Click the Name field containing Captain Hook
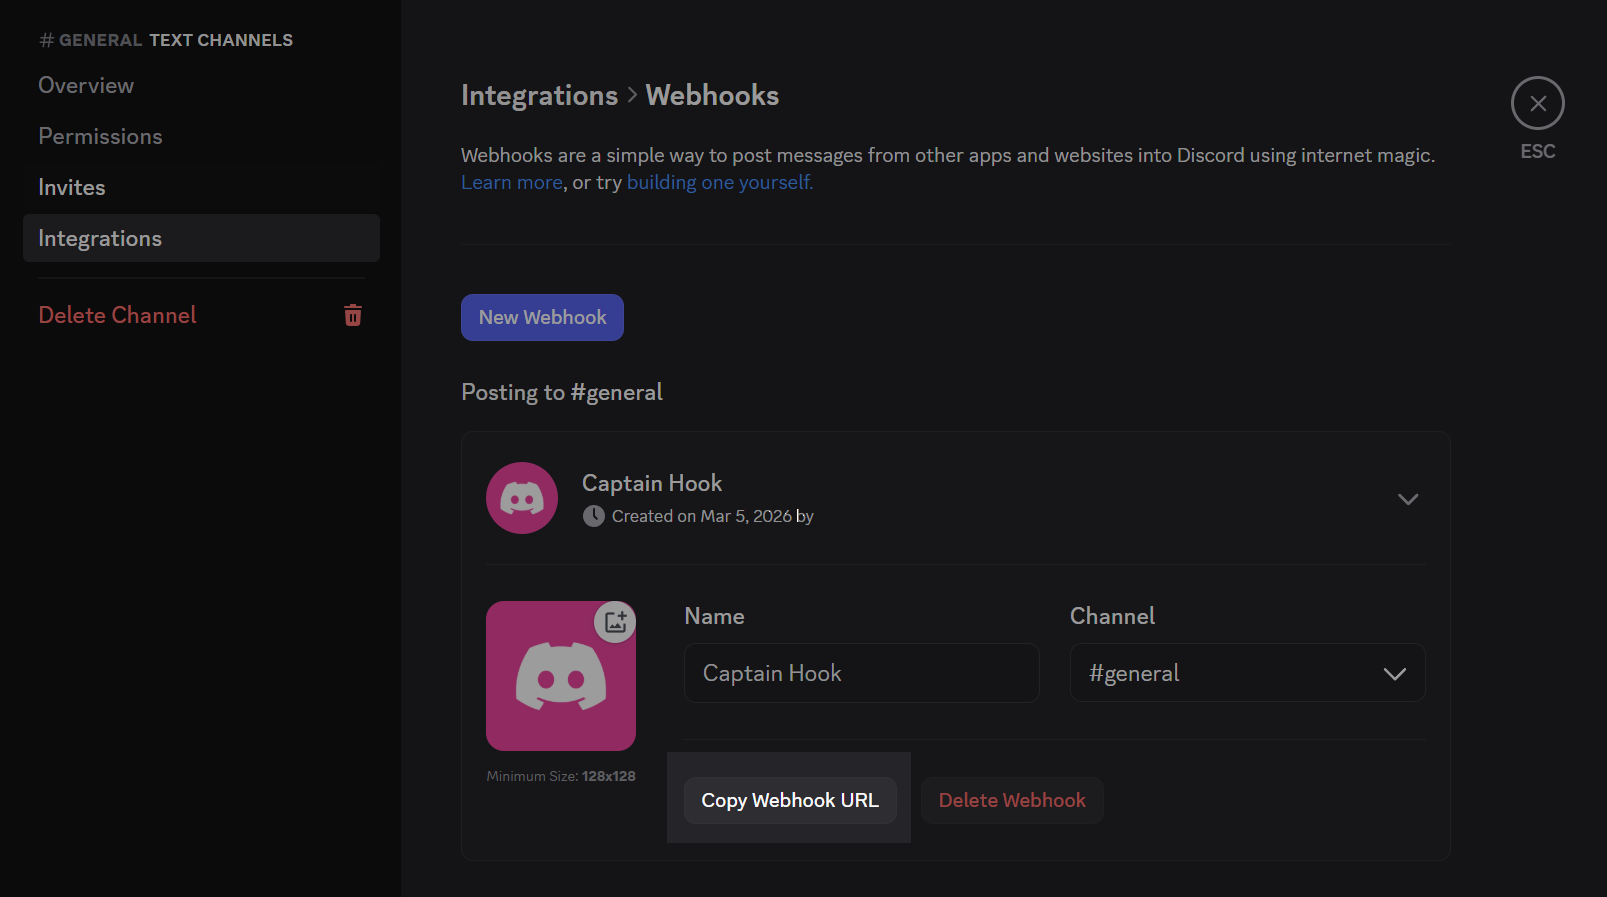Image resolution: width=1607 pixels, height=897 pixels. coord(862,673)
